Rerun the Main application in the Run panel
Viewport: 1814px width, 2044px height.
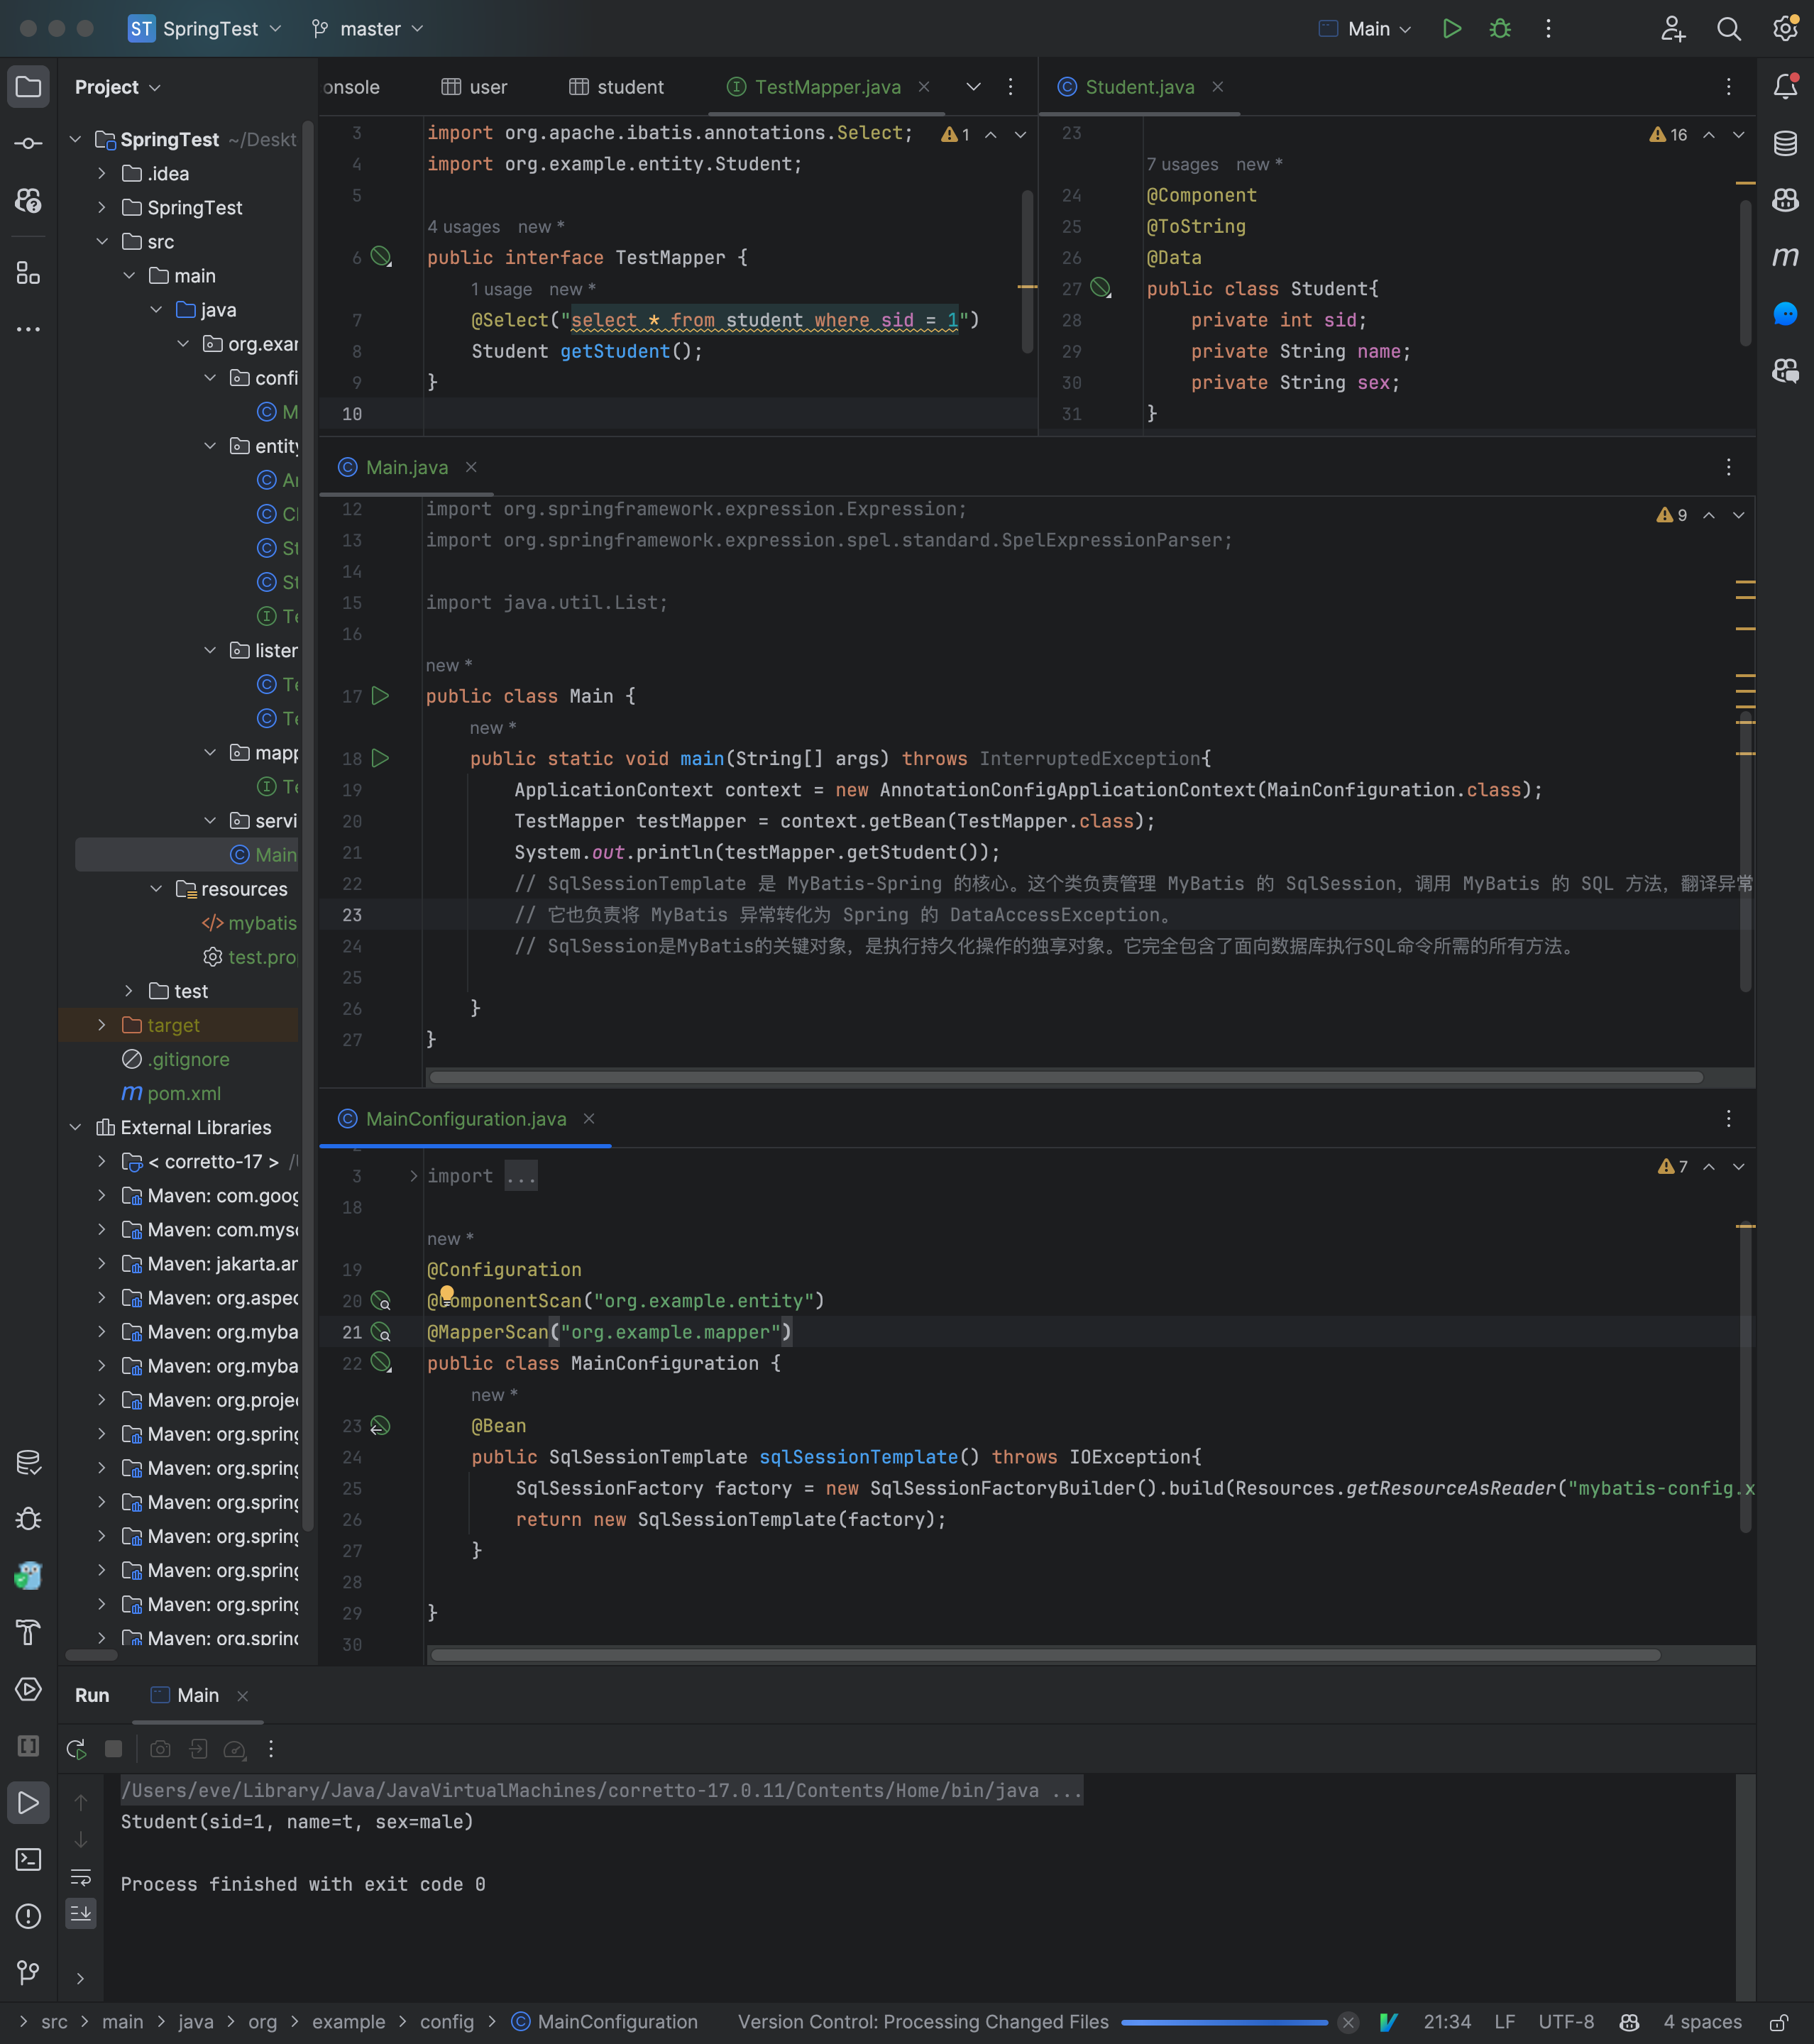tap(75, 1749)
